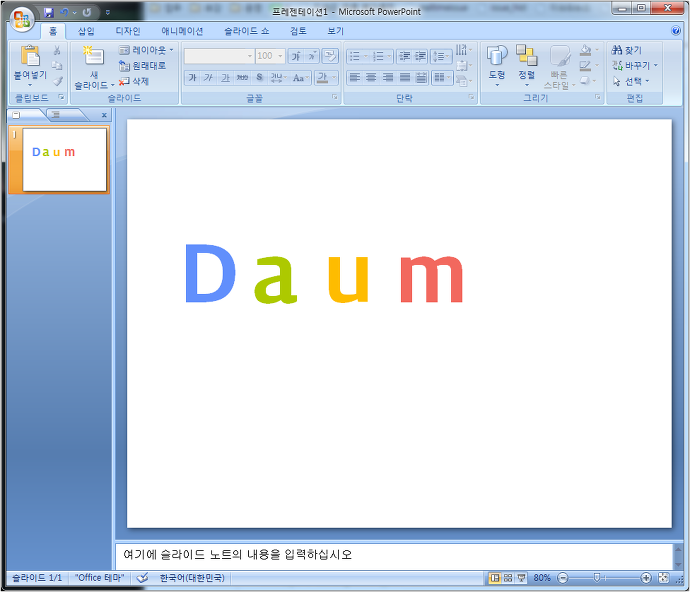Click the 찾기 find button

click(x=627, y=50)
